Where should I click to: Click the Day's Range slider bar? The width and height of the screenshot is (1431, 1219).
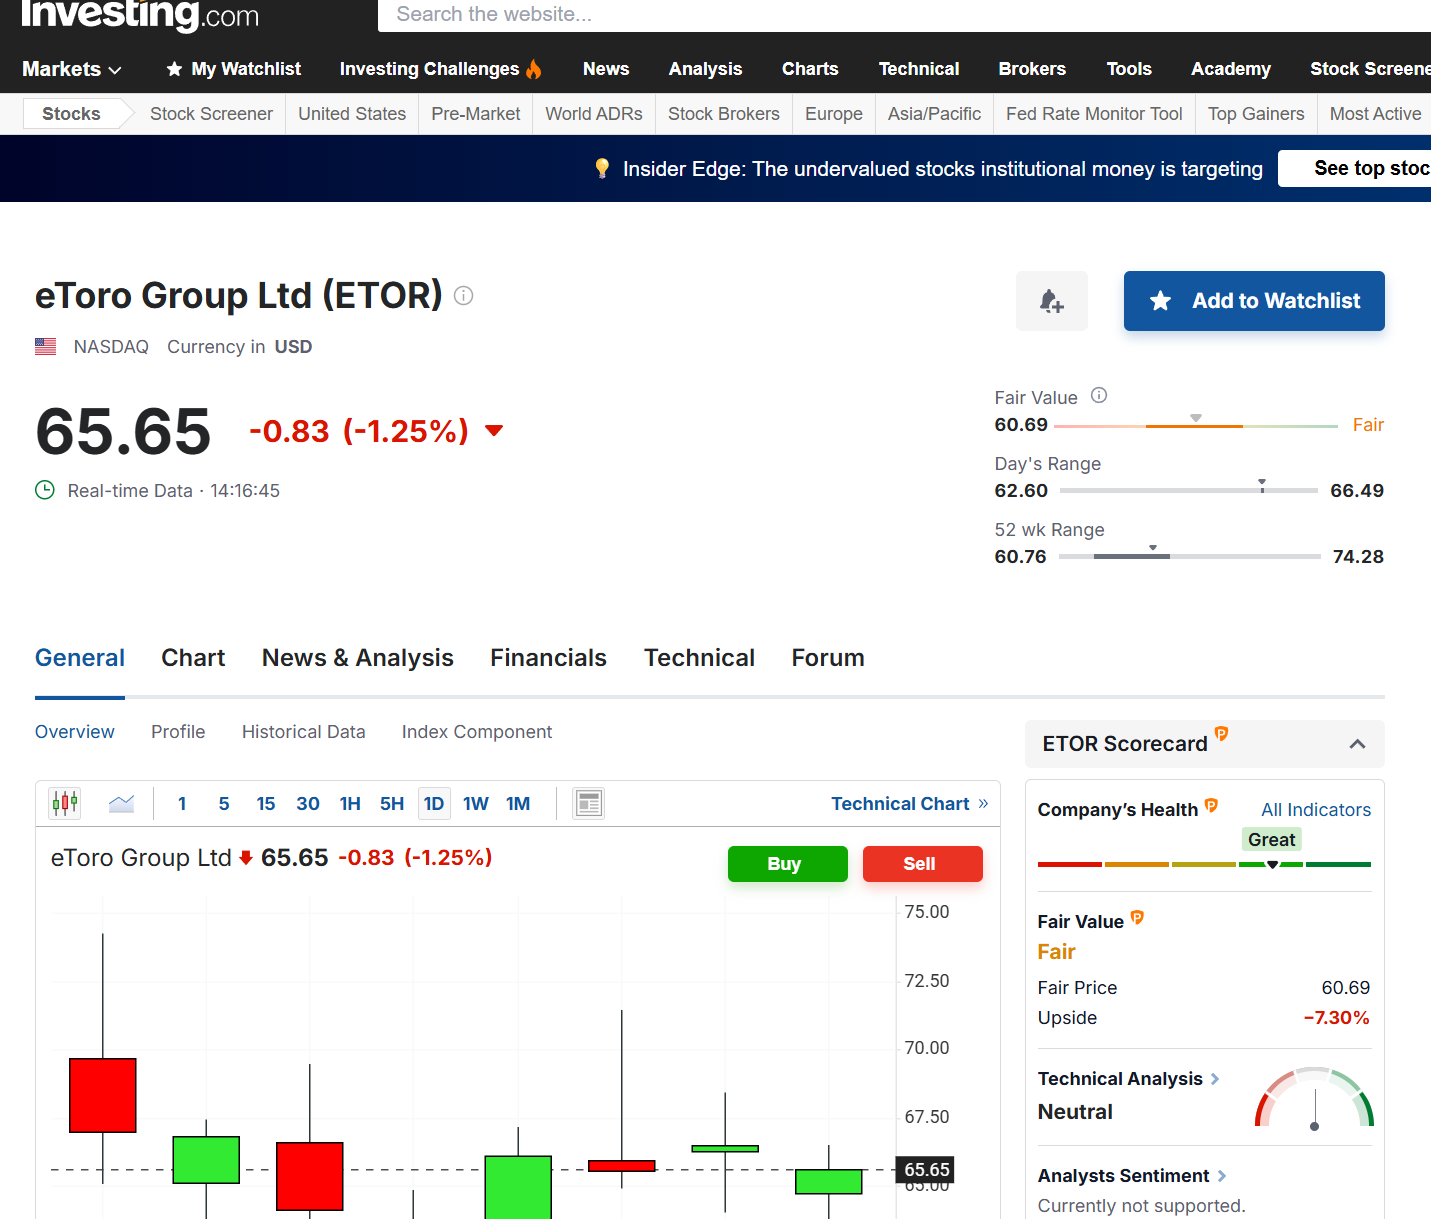tap(1189, 490)
